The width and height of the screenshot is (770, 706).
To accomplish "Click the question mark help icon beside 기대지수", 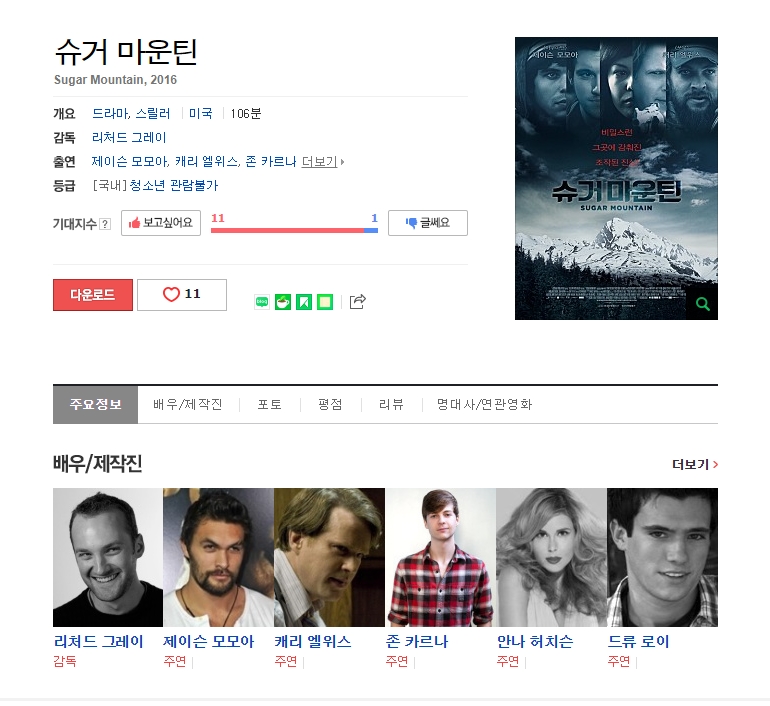I will click(x=105, y=224).
